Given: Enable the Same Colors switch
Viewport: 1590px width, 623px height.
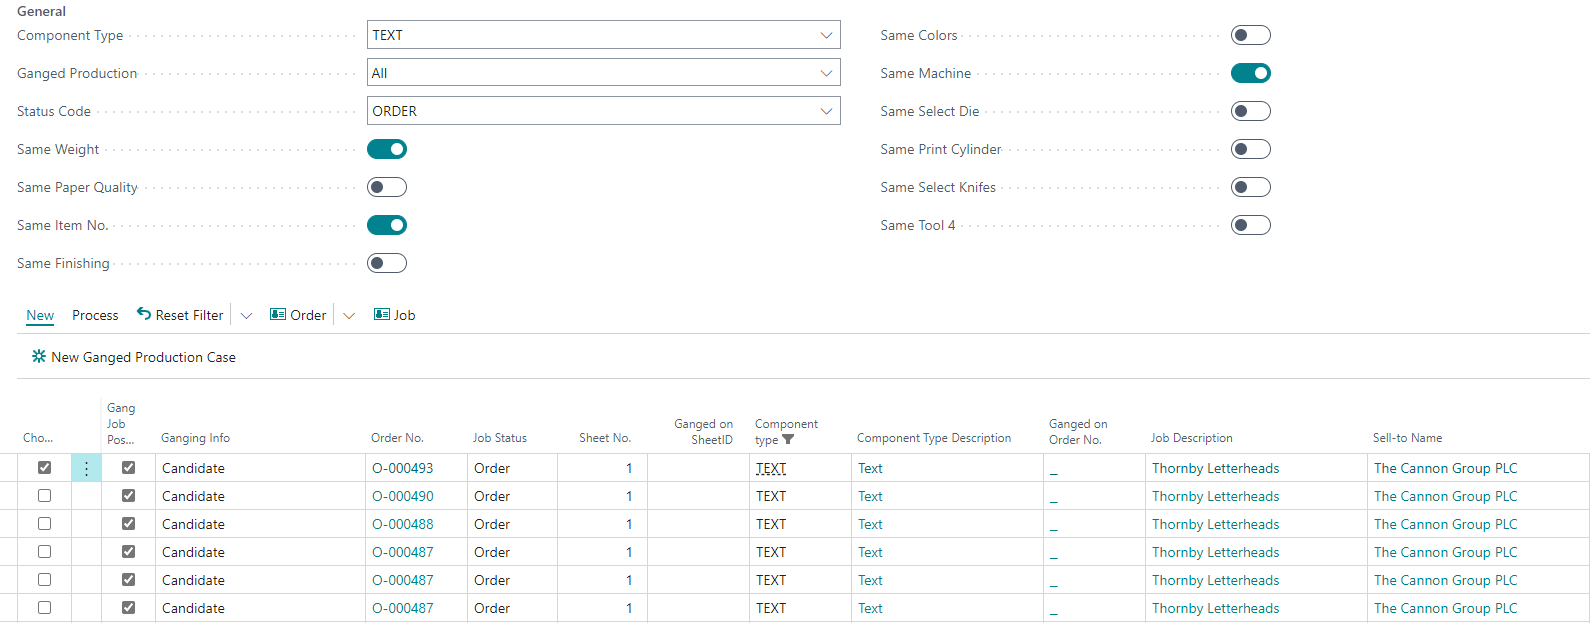Looking at the screenshot, I should click(1251, 35).
